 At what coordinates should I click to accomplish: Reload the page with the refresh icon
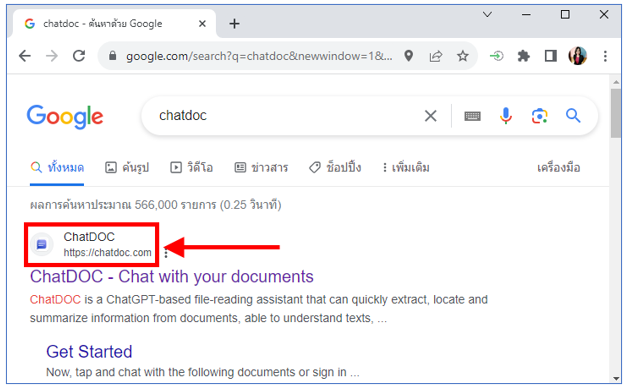[x=79, y=56]
